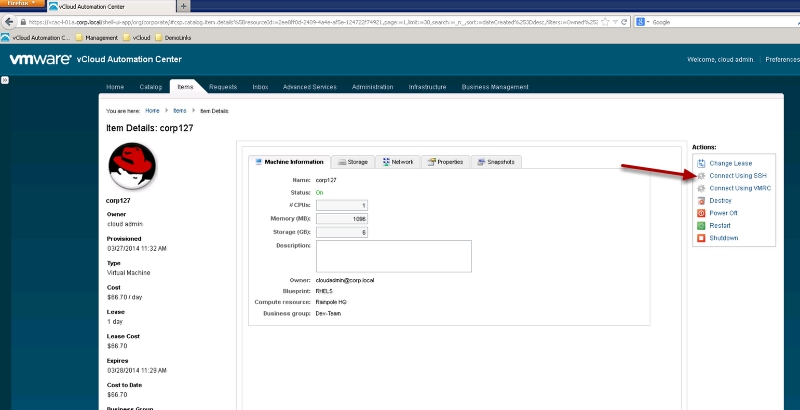
Task: Click the Change Lease clock icon
Action: coord(701,163)
